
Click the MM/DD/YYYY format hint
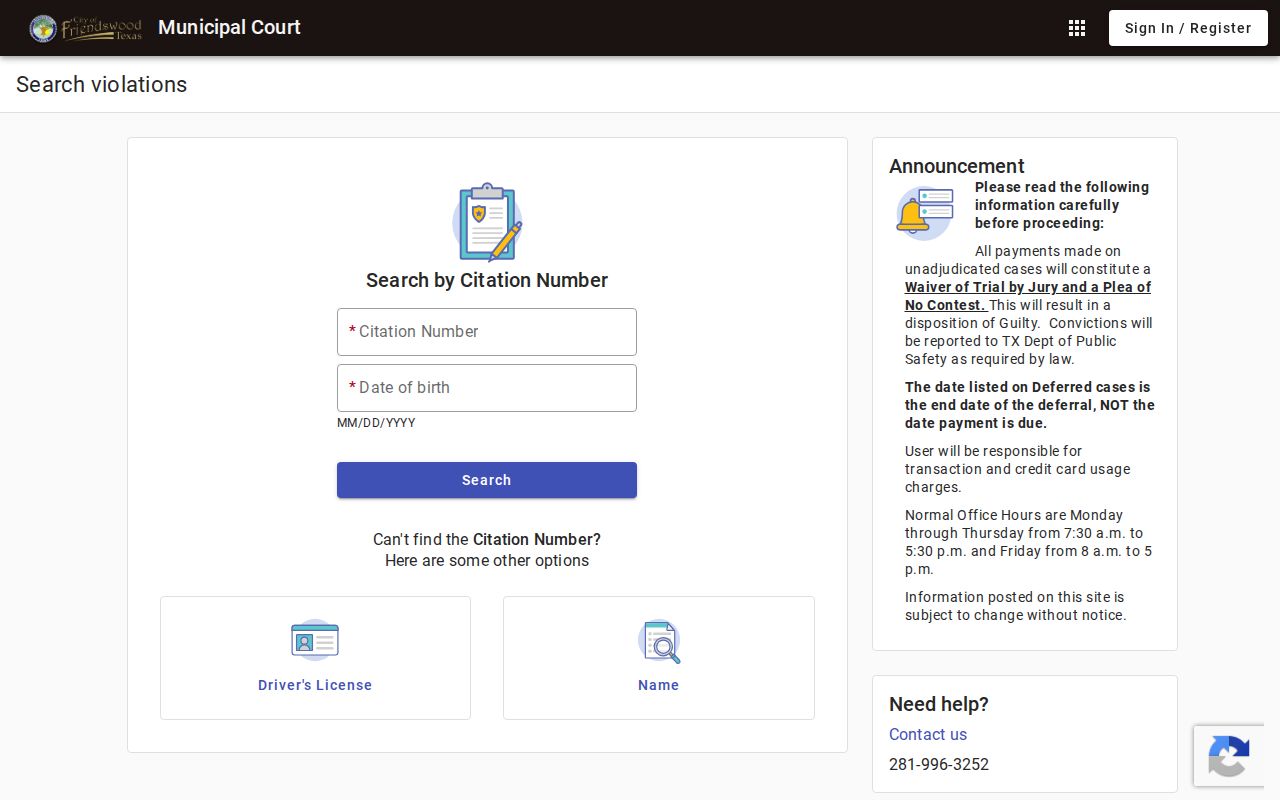[376, 423]
